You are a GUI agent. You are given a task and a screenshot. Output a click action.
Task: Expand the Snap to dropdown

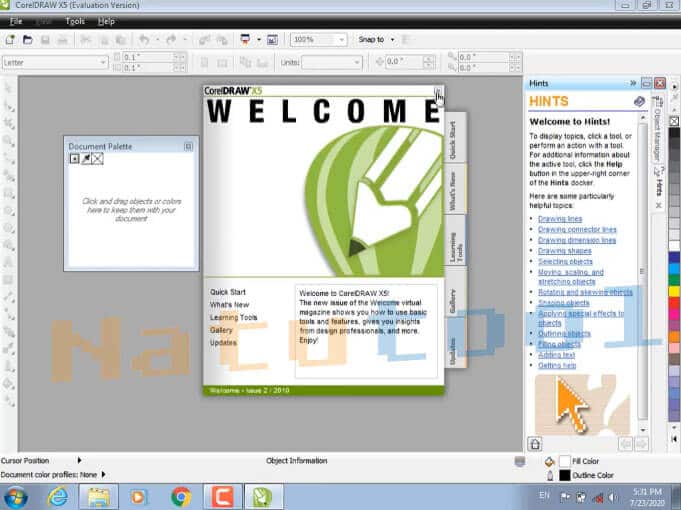[392, 40]
